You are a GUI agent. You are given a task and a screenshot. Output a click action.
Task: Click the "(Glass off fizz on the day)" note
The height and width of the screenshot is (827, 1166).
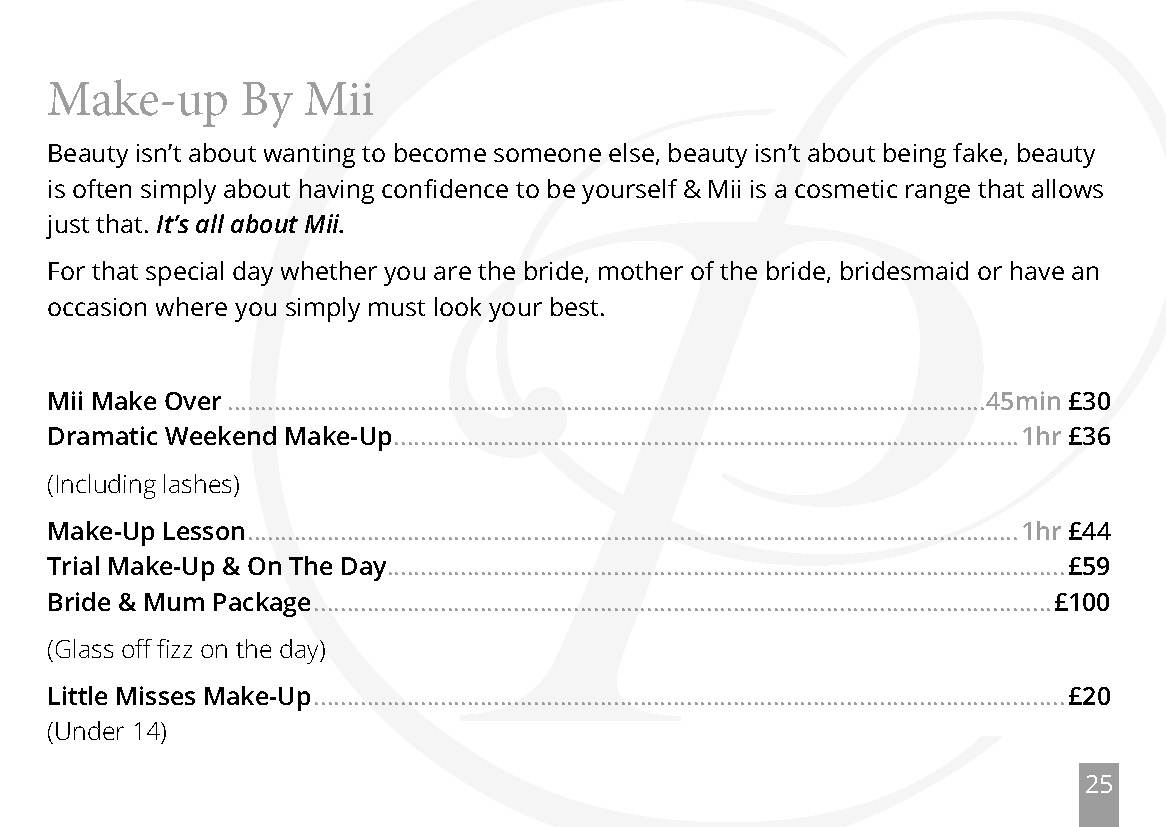coord(186,650)
